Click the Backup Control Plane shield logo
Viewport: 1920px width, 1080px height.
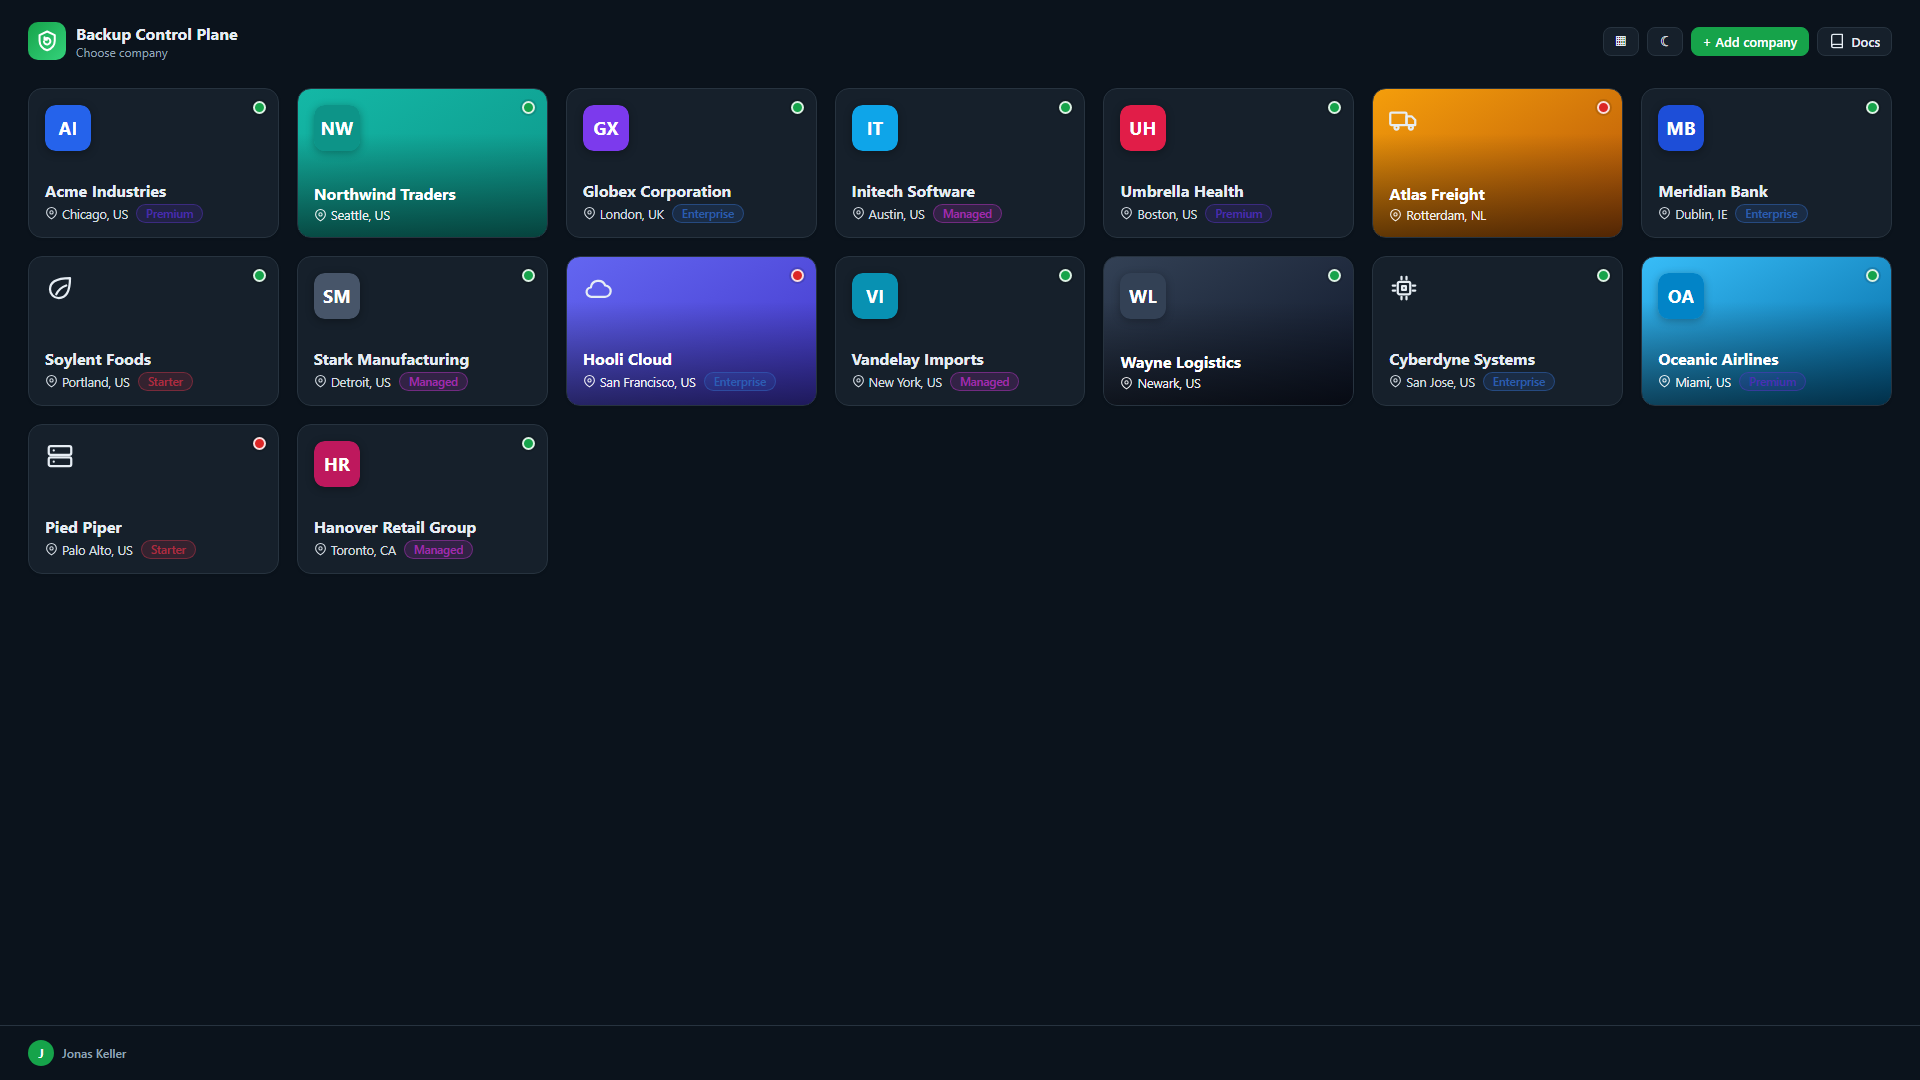(x=47, y=41)
